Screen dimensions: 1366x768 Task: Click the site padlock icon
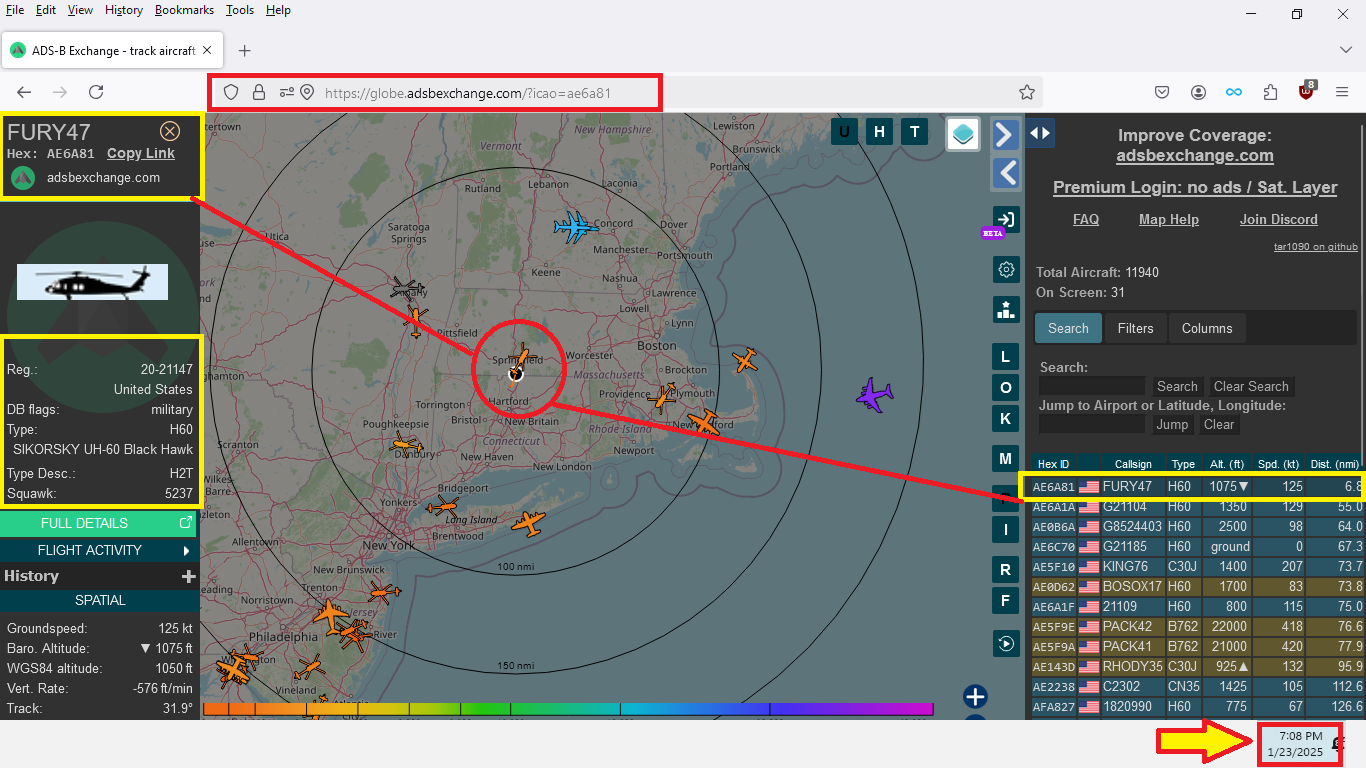(259, 92)
